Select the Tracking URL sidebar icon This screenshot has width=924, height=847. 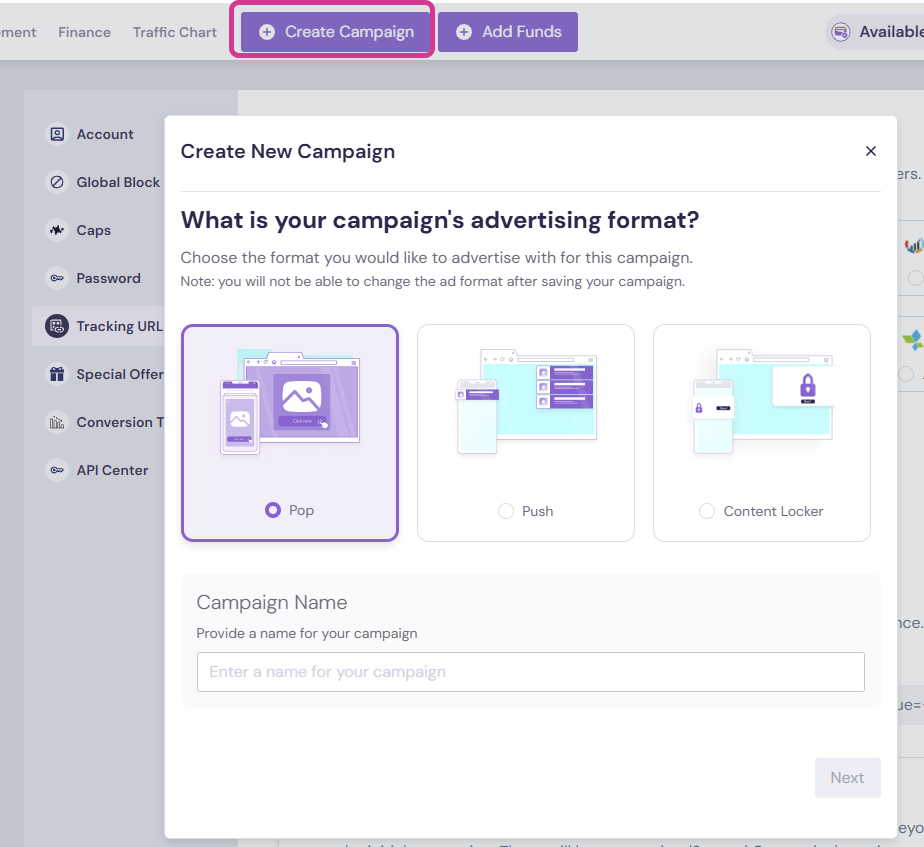point(55,325)
